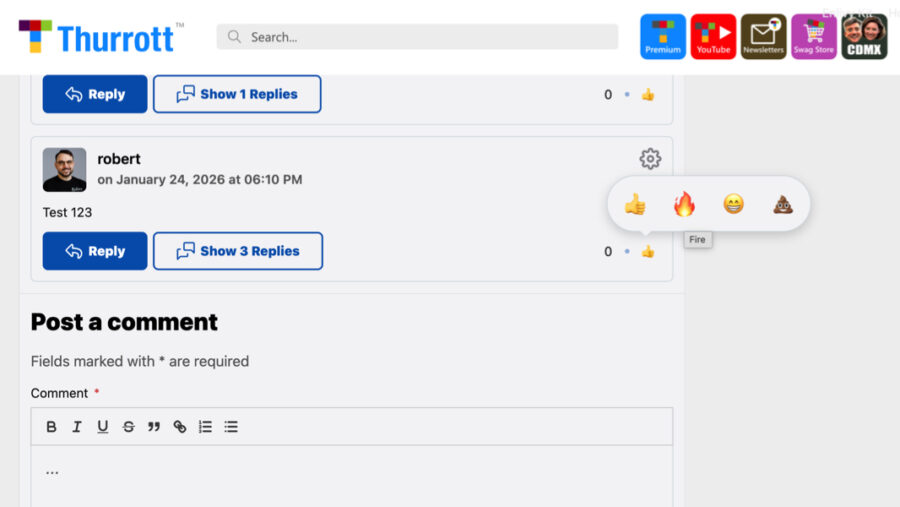Toggle italic formatting in comment editor
Screen dimensions: 900x507
point(76,427)
